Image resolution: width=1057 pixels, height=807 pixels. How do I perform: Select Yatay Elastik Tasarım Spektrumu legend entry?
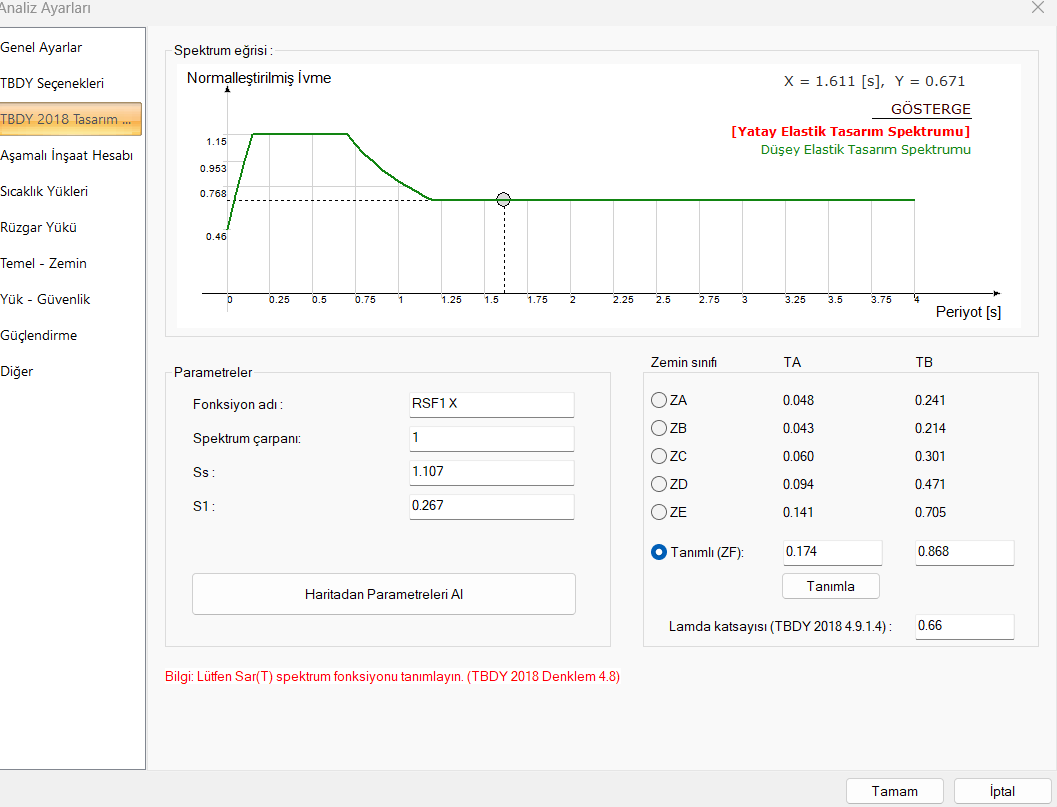[850, 131]
